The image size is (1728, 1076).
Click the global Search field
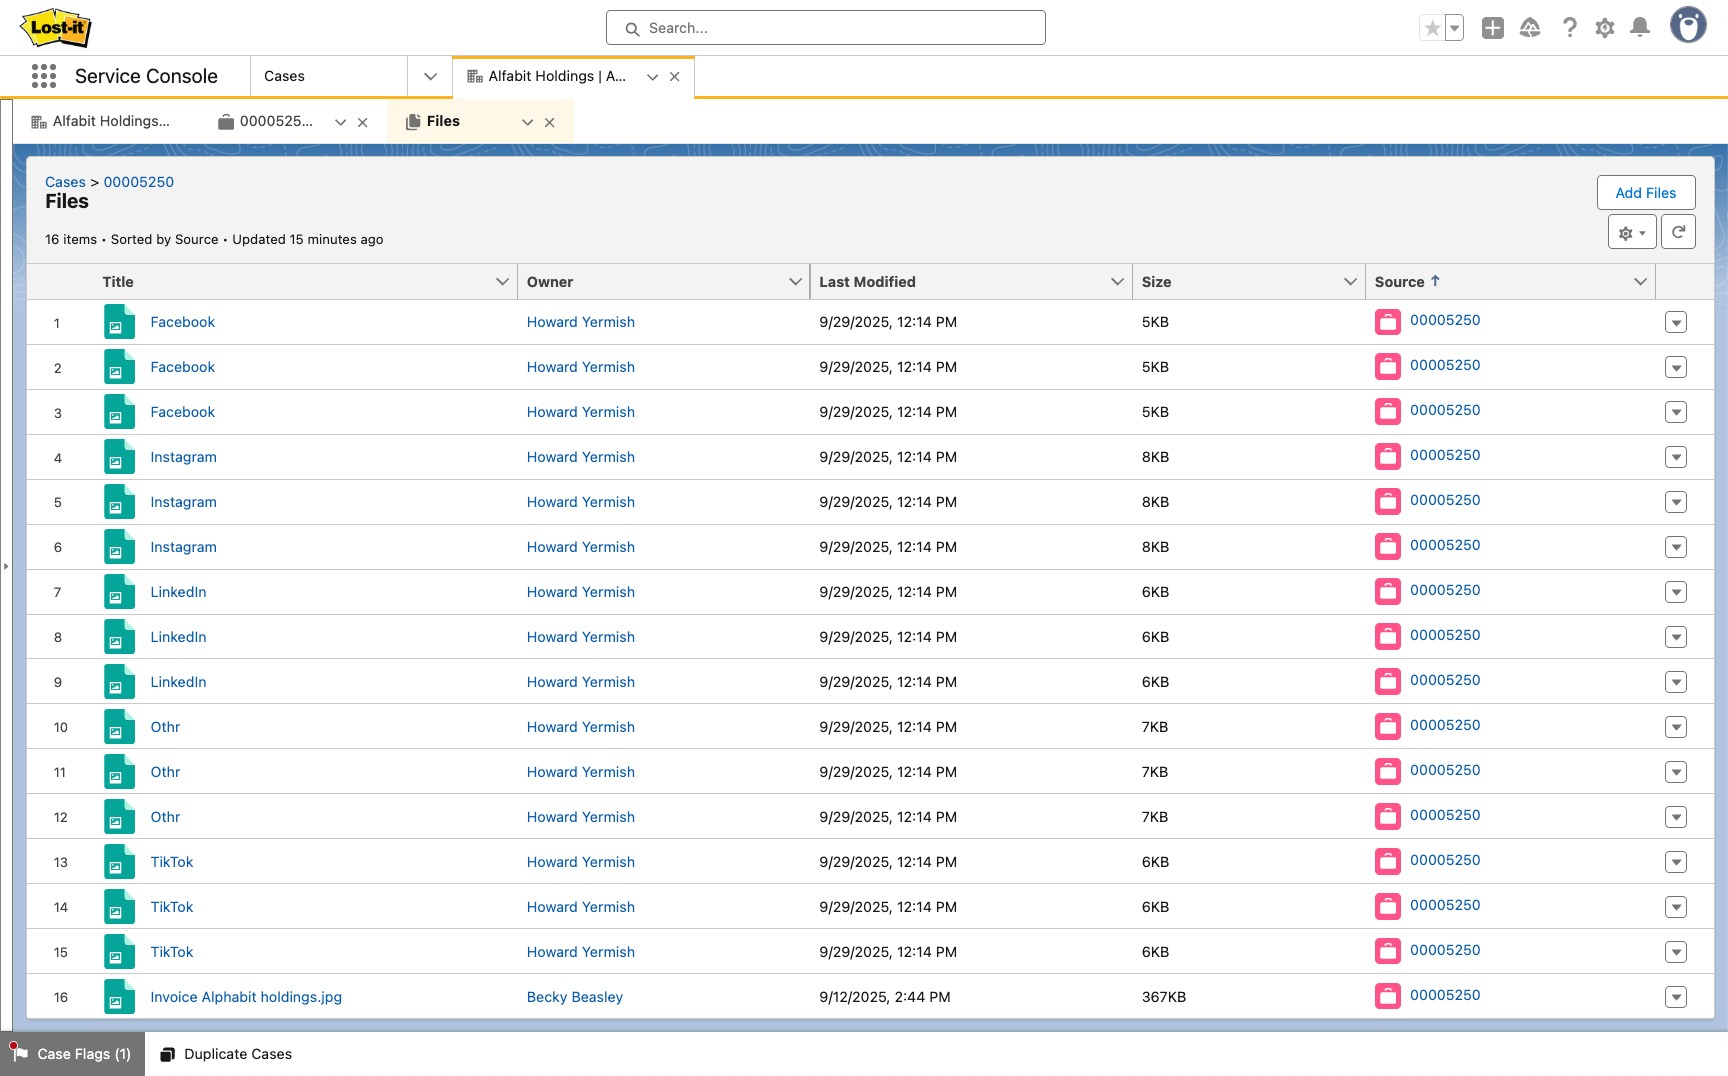click(825, 27)
